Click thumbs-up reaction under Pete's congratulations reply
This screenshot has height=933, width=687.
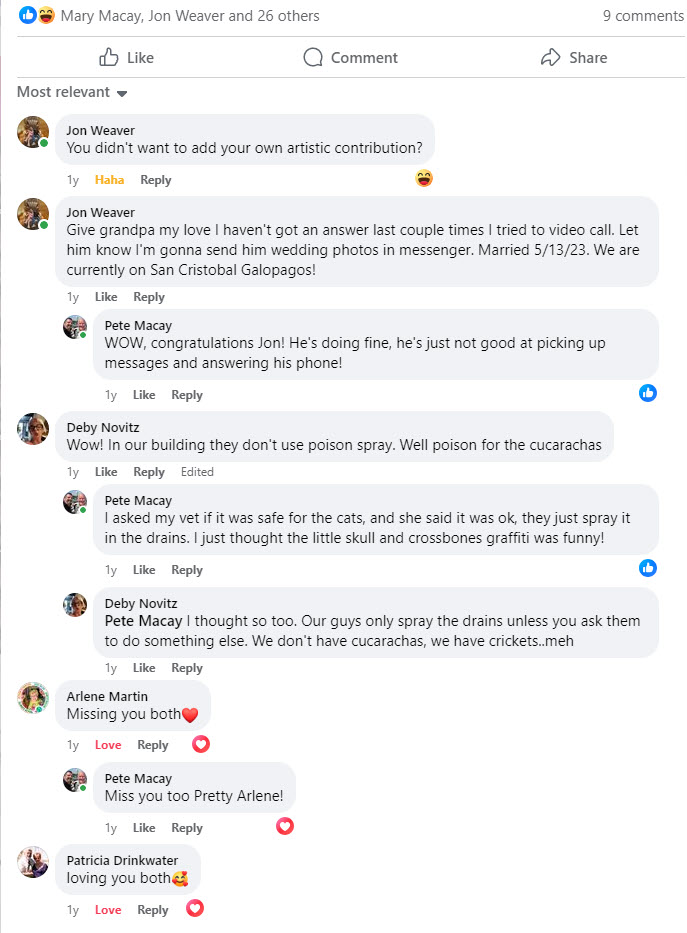648,393
